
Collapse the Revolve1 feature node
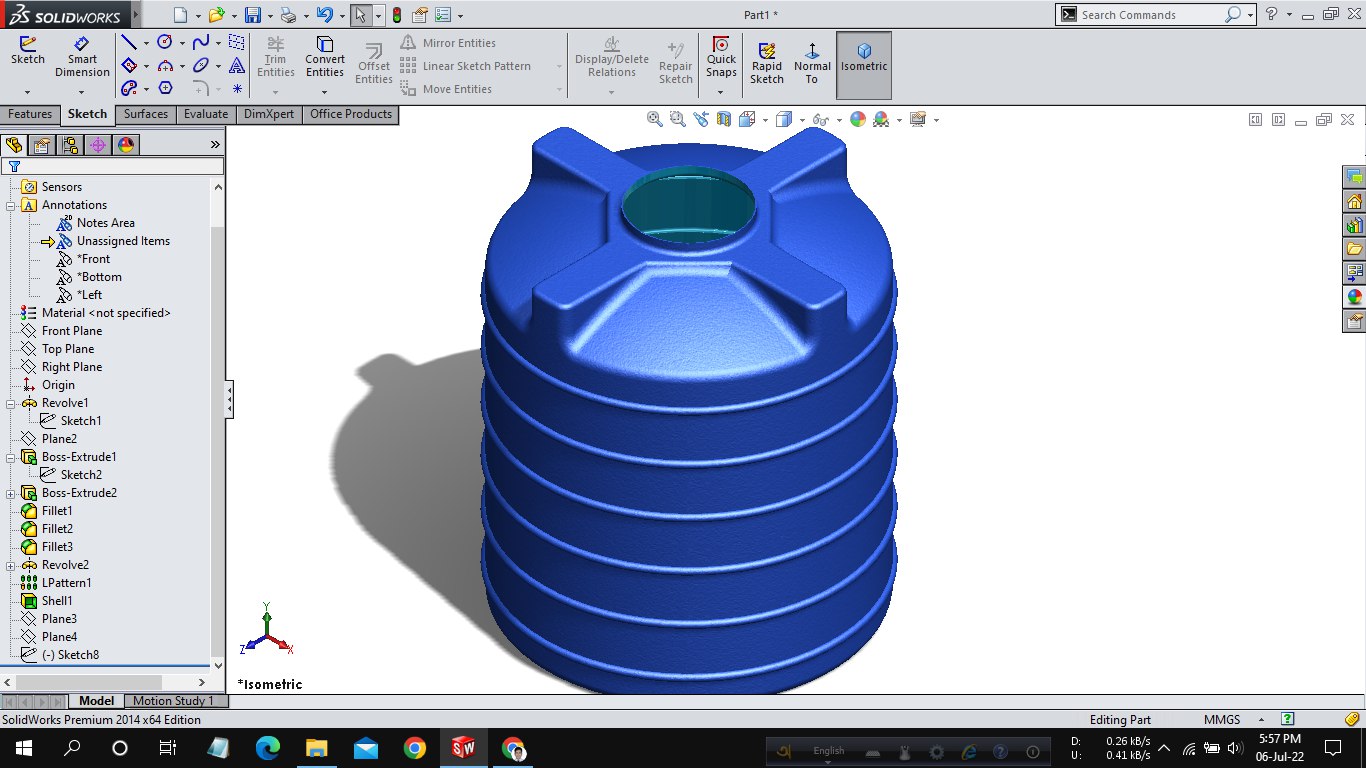tap(11, 403)
